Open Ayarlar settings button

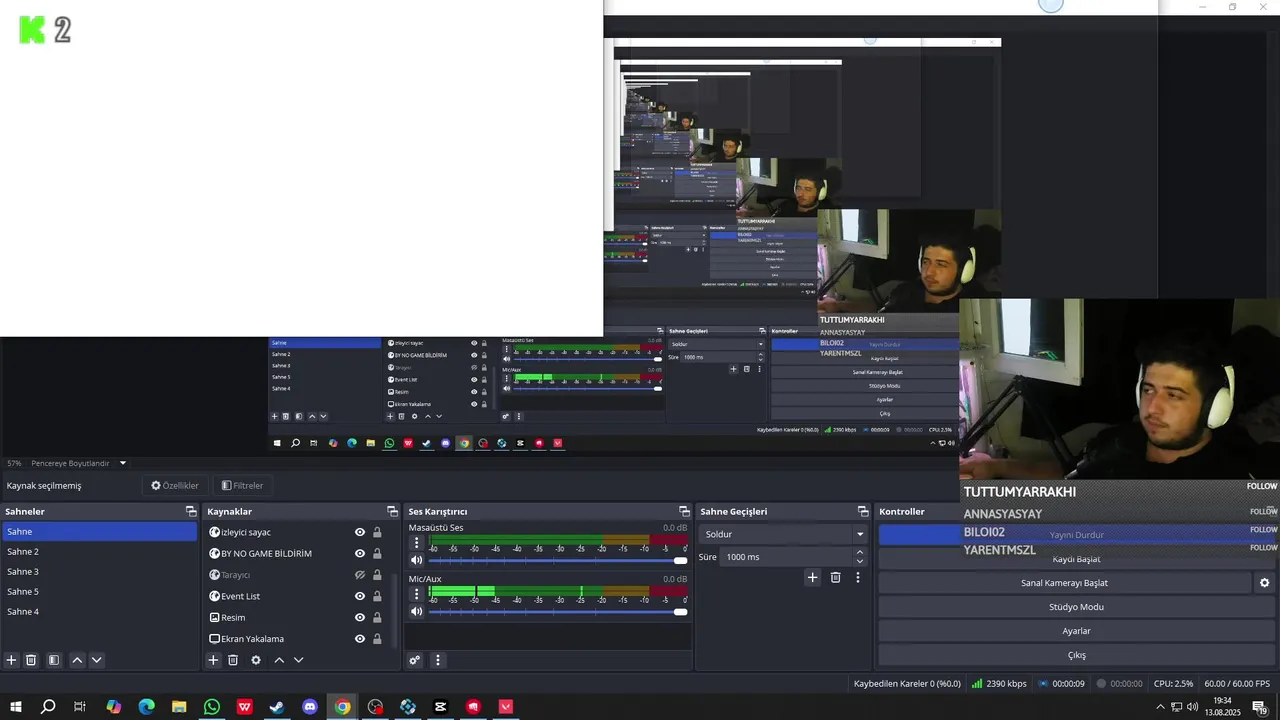tap(1076, 631)
